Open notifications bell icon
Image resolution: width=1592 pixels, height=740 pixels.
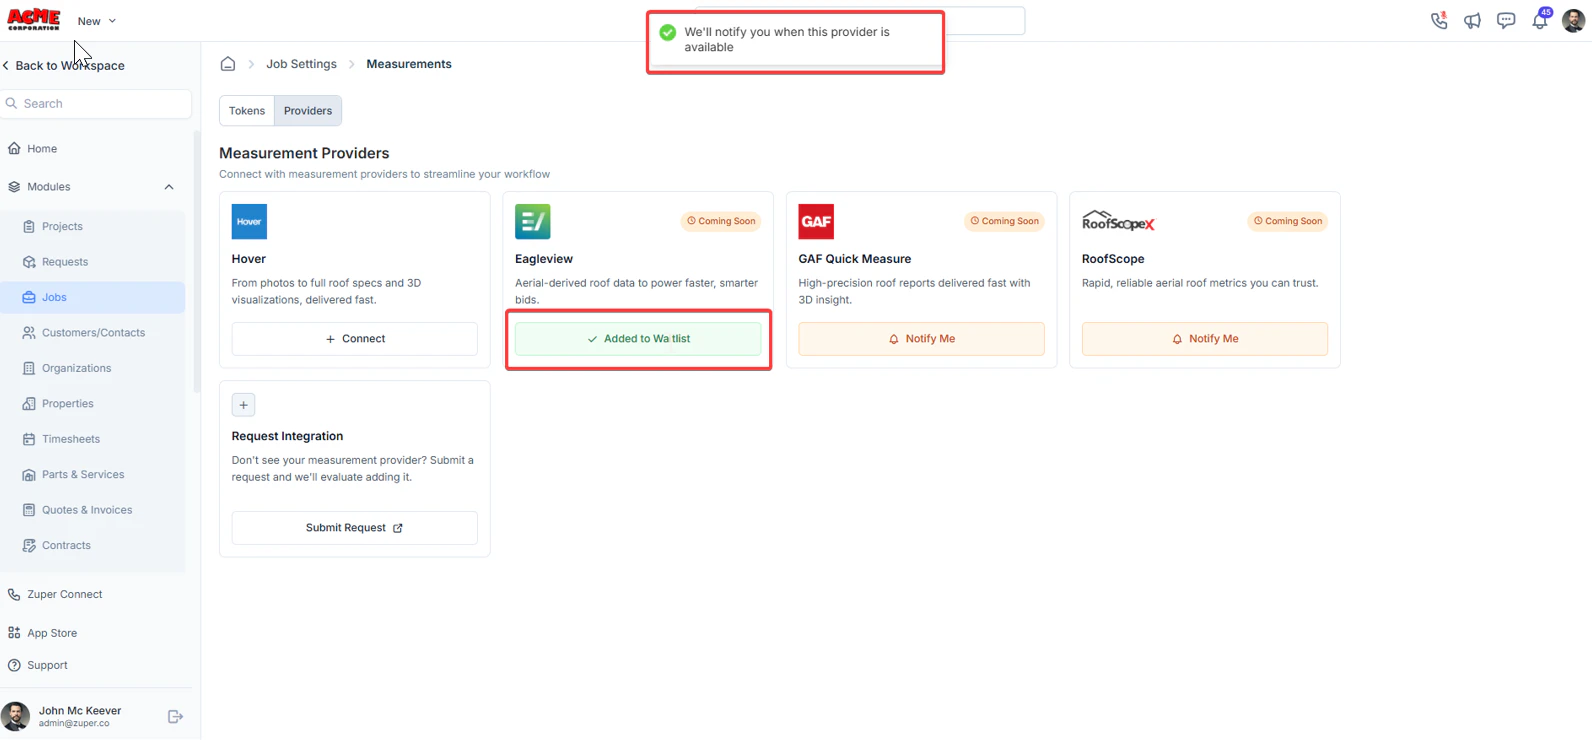[x=1540, y=20]
